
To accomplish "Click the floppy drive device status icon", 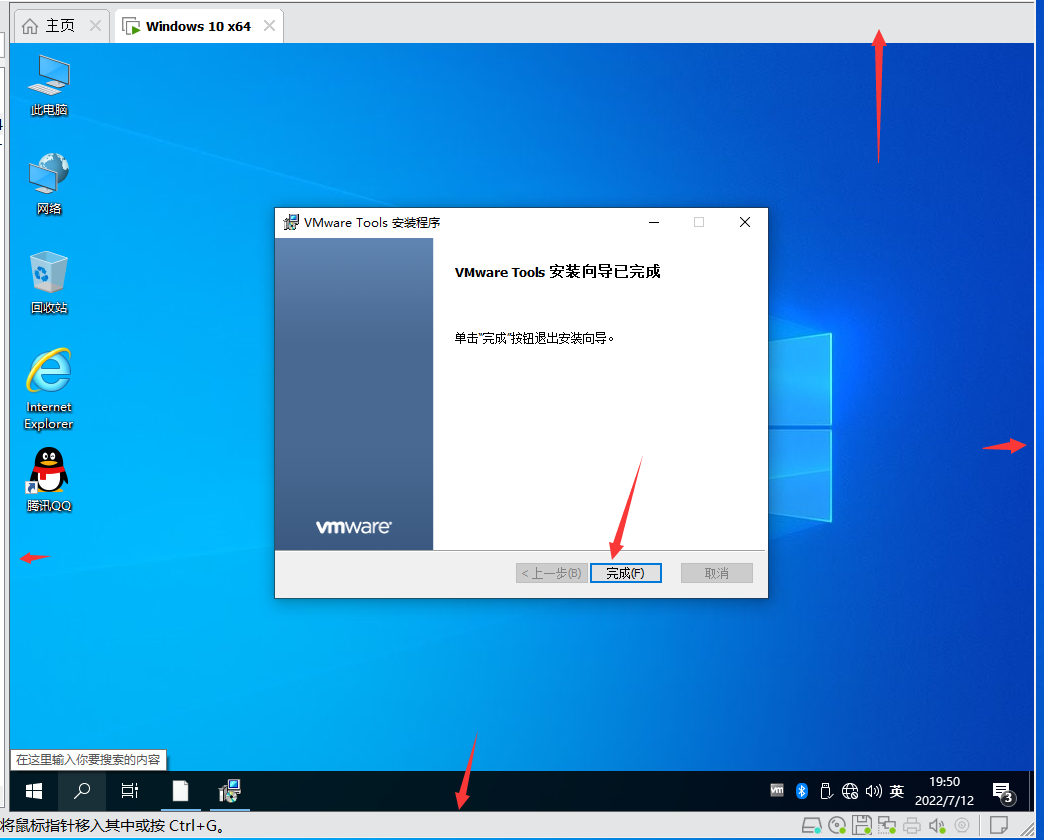I will point(862,825).
